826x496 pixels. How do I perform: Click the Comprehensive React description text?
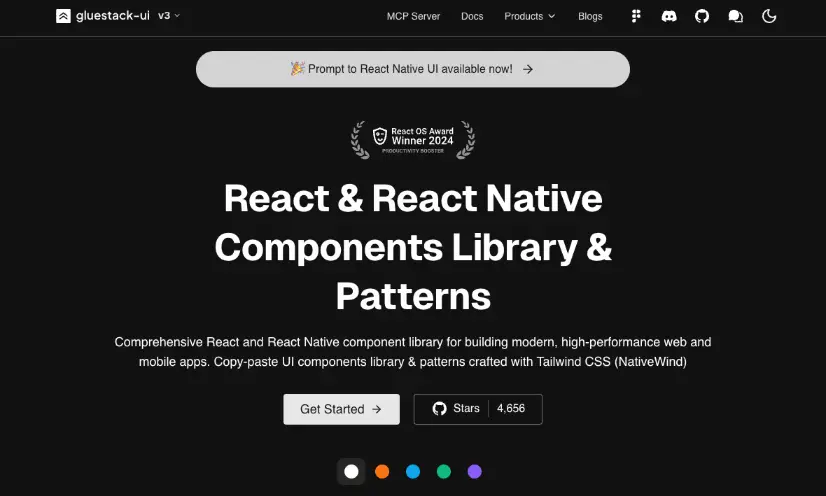coord(413,352)
